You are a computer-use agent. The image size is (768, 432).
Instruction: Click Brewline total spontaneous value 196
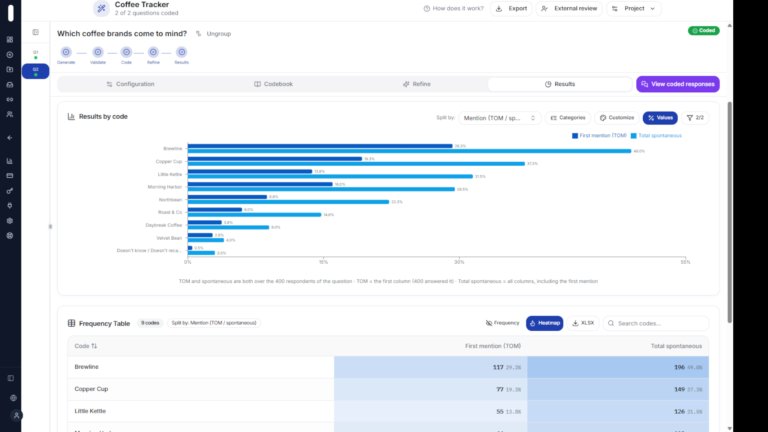679,367
